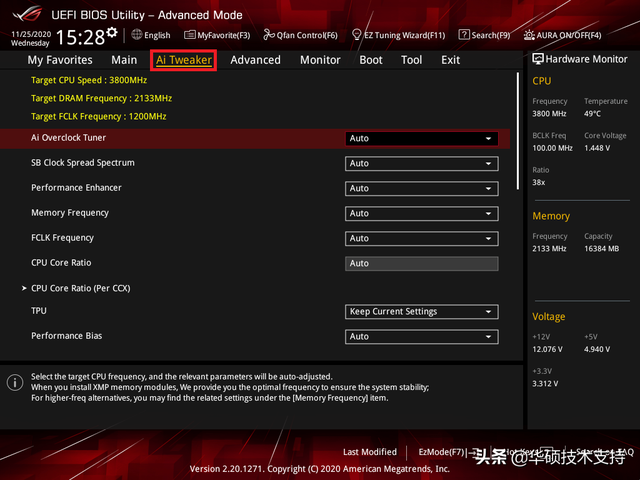Select the TPU label

click(39, 311)
